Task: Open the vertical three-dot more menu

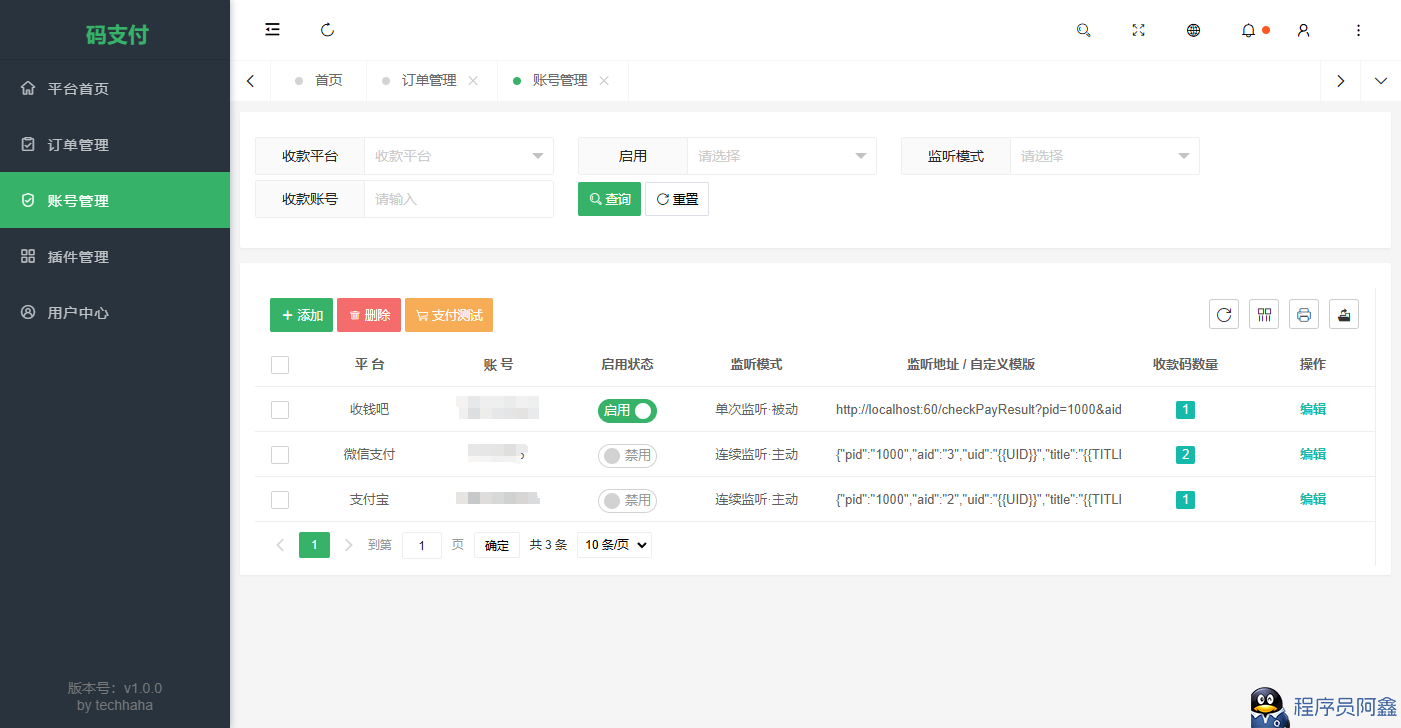Action: (x=1358, y=30)
